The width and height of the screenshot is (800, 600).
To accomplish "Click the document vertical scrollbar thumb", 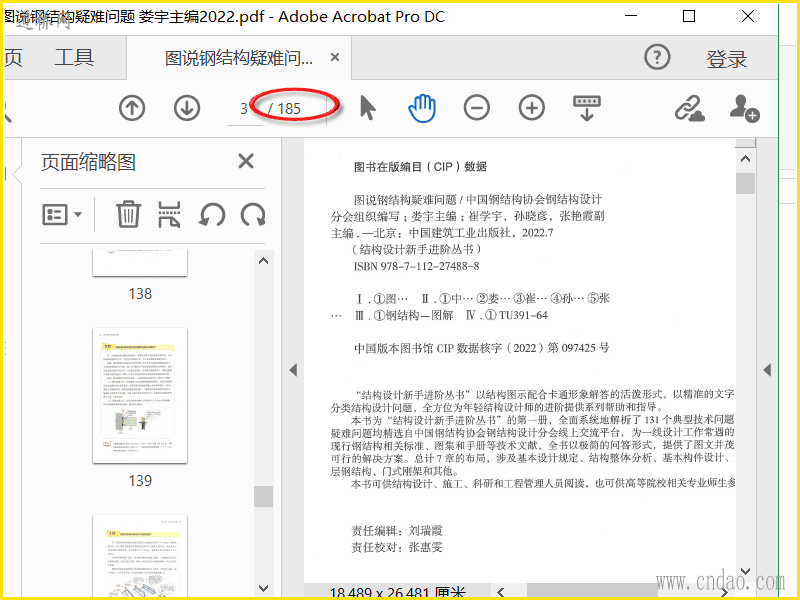I will pos(745,184).
